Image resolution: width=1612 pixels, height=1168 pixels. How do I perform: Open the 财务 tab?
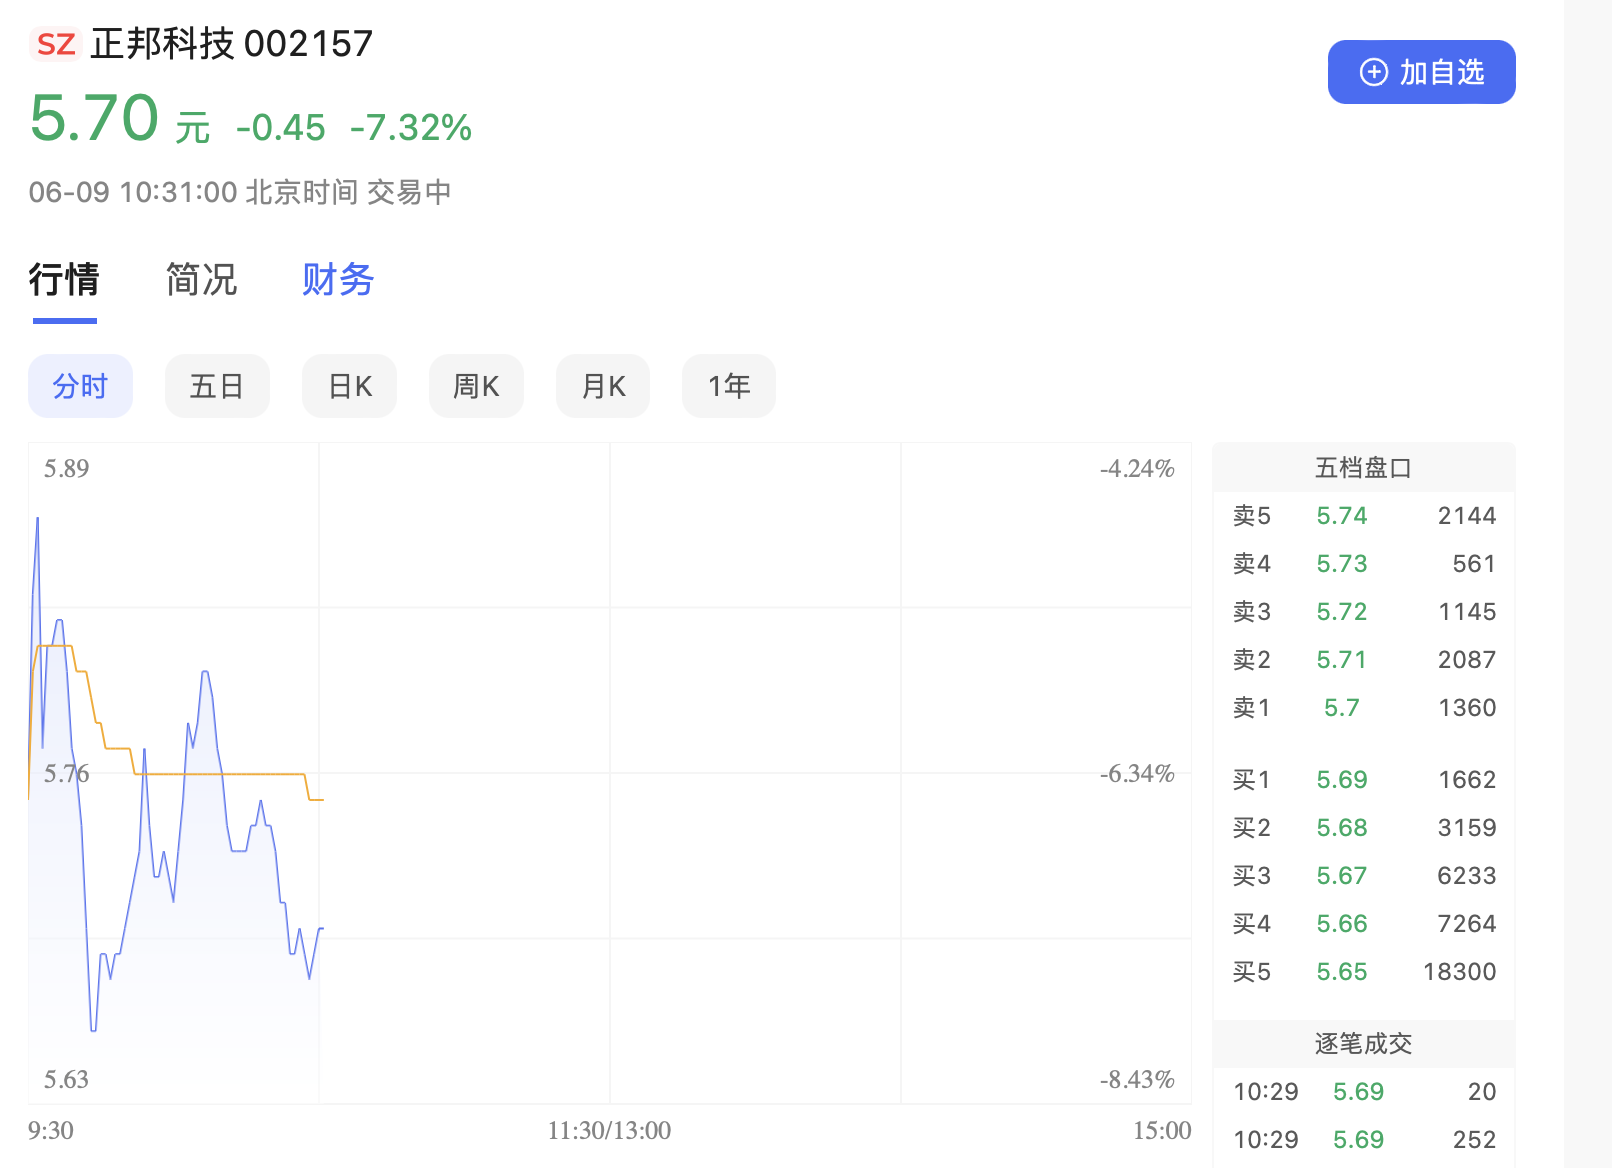(x=338, y=279)
